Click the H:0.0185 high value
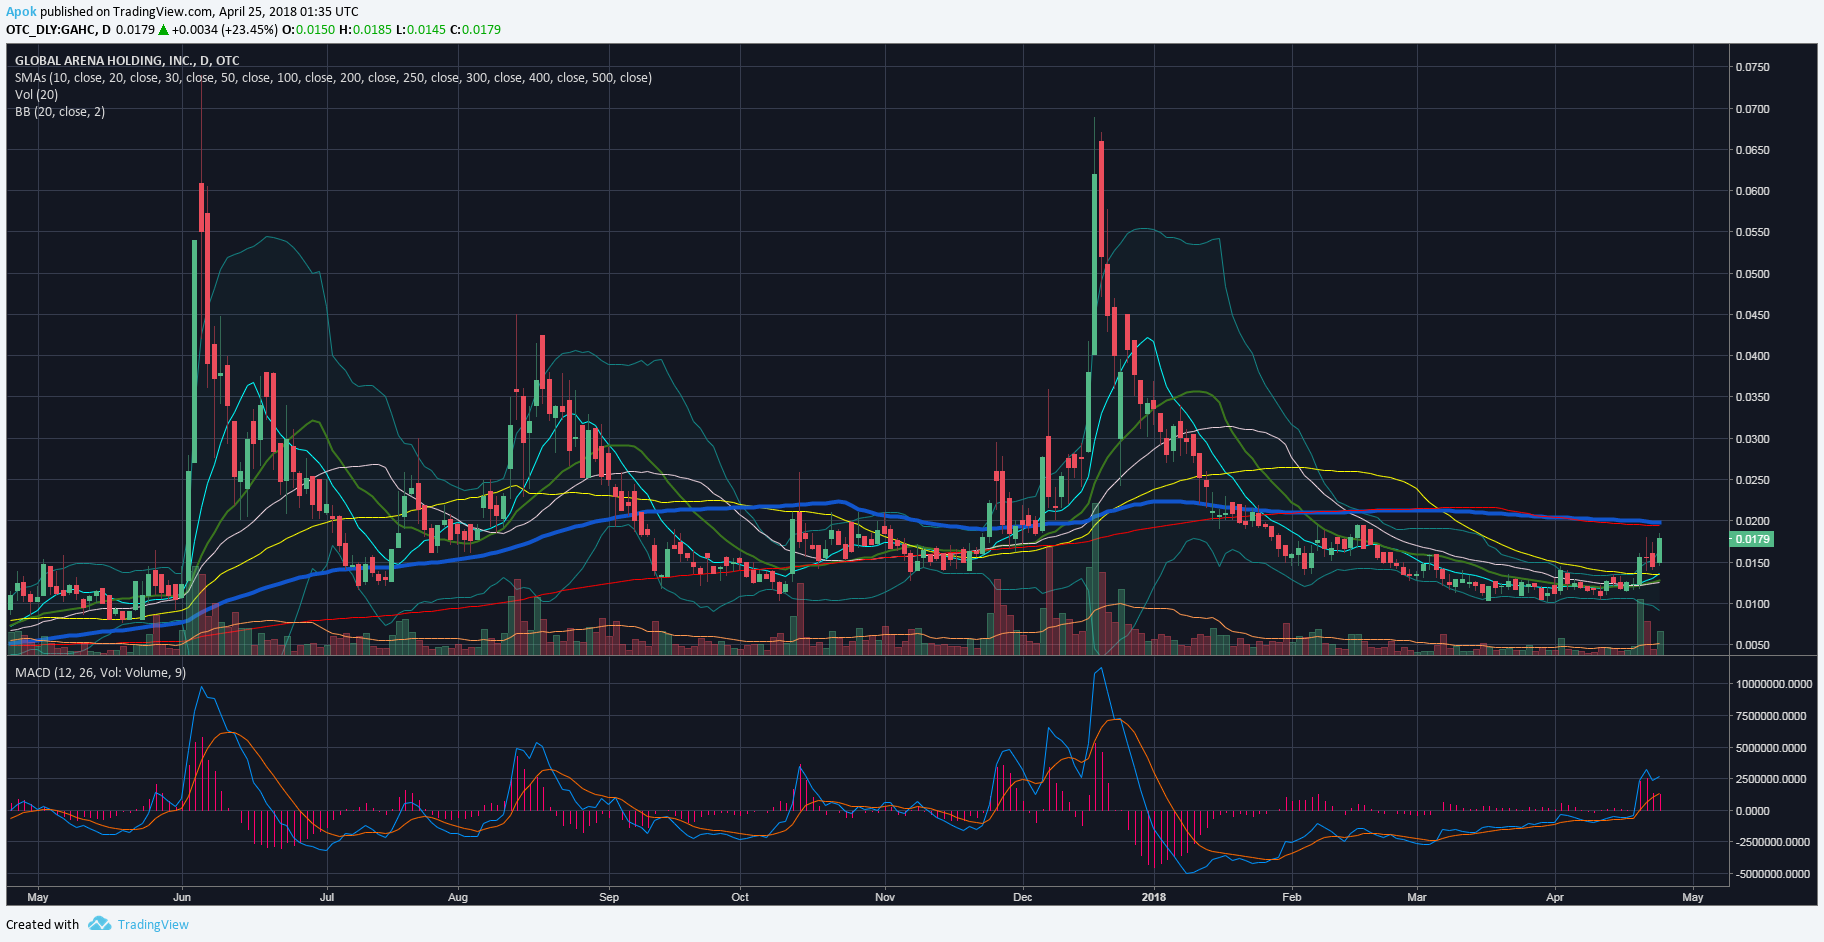1824x942 pixels. pos(366,29)
